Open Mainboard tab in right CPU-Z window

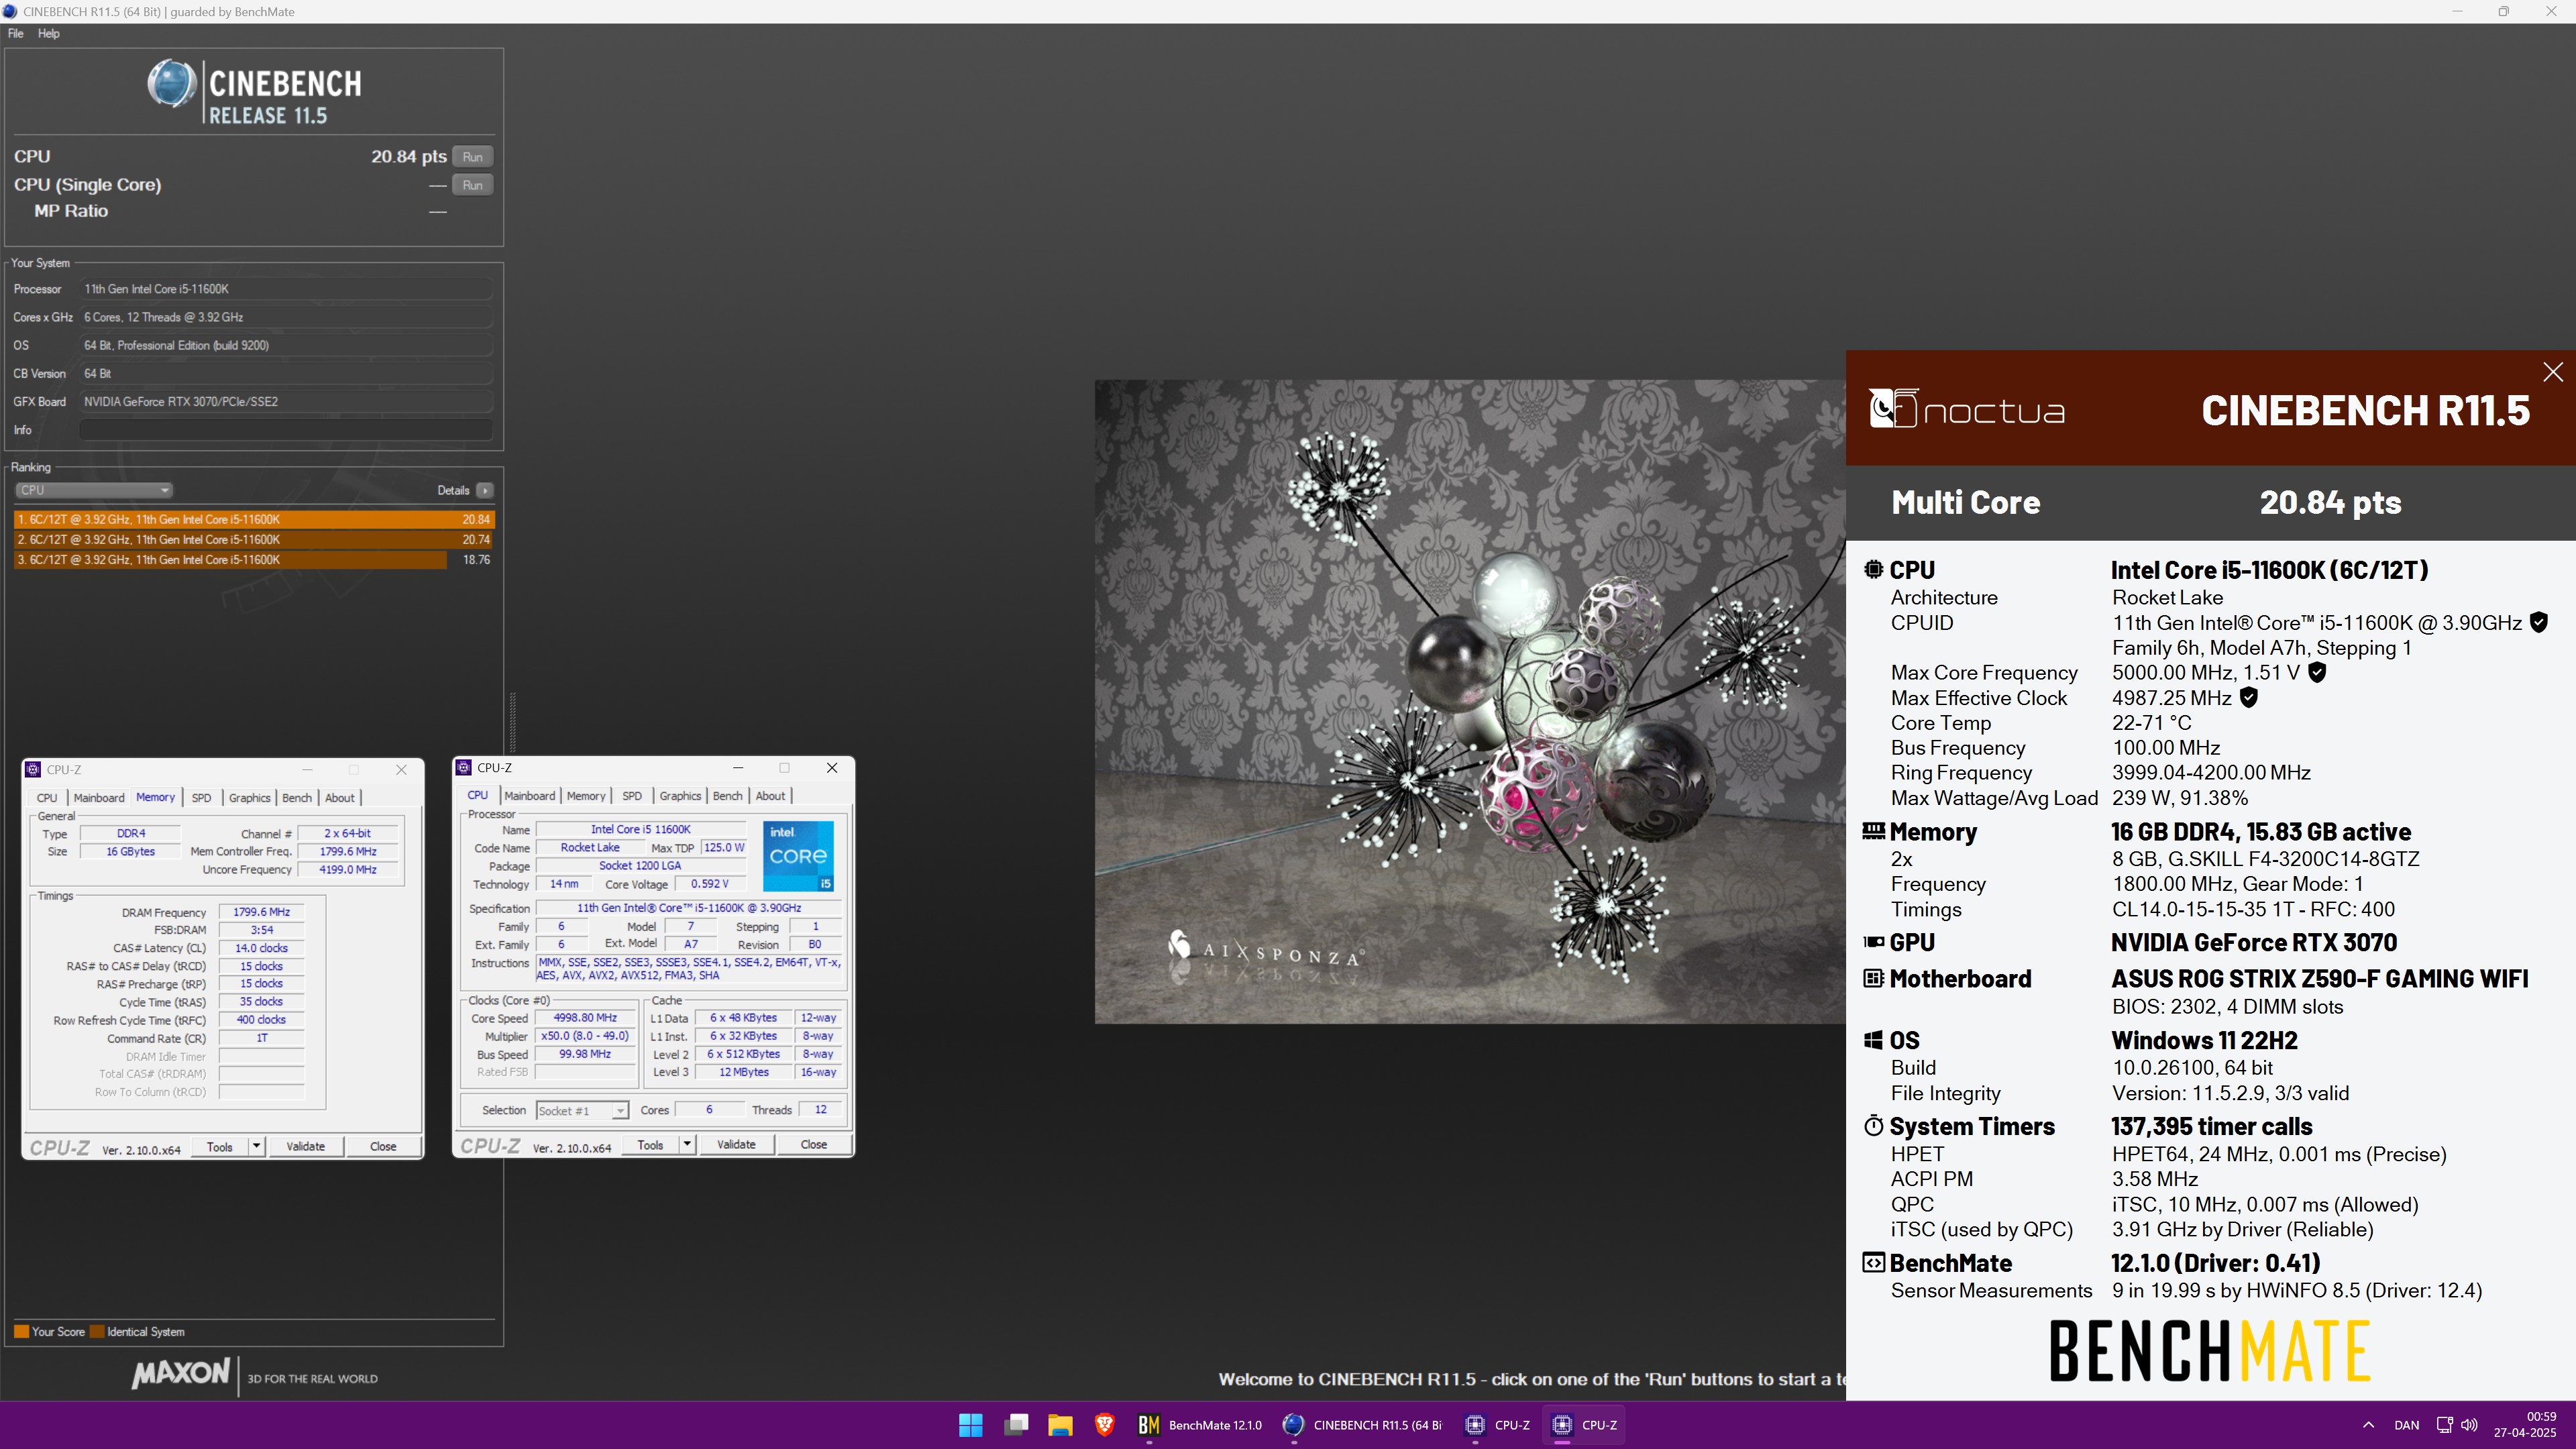pos(529,796)
